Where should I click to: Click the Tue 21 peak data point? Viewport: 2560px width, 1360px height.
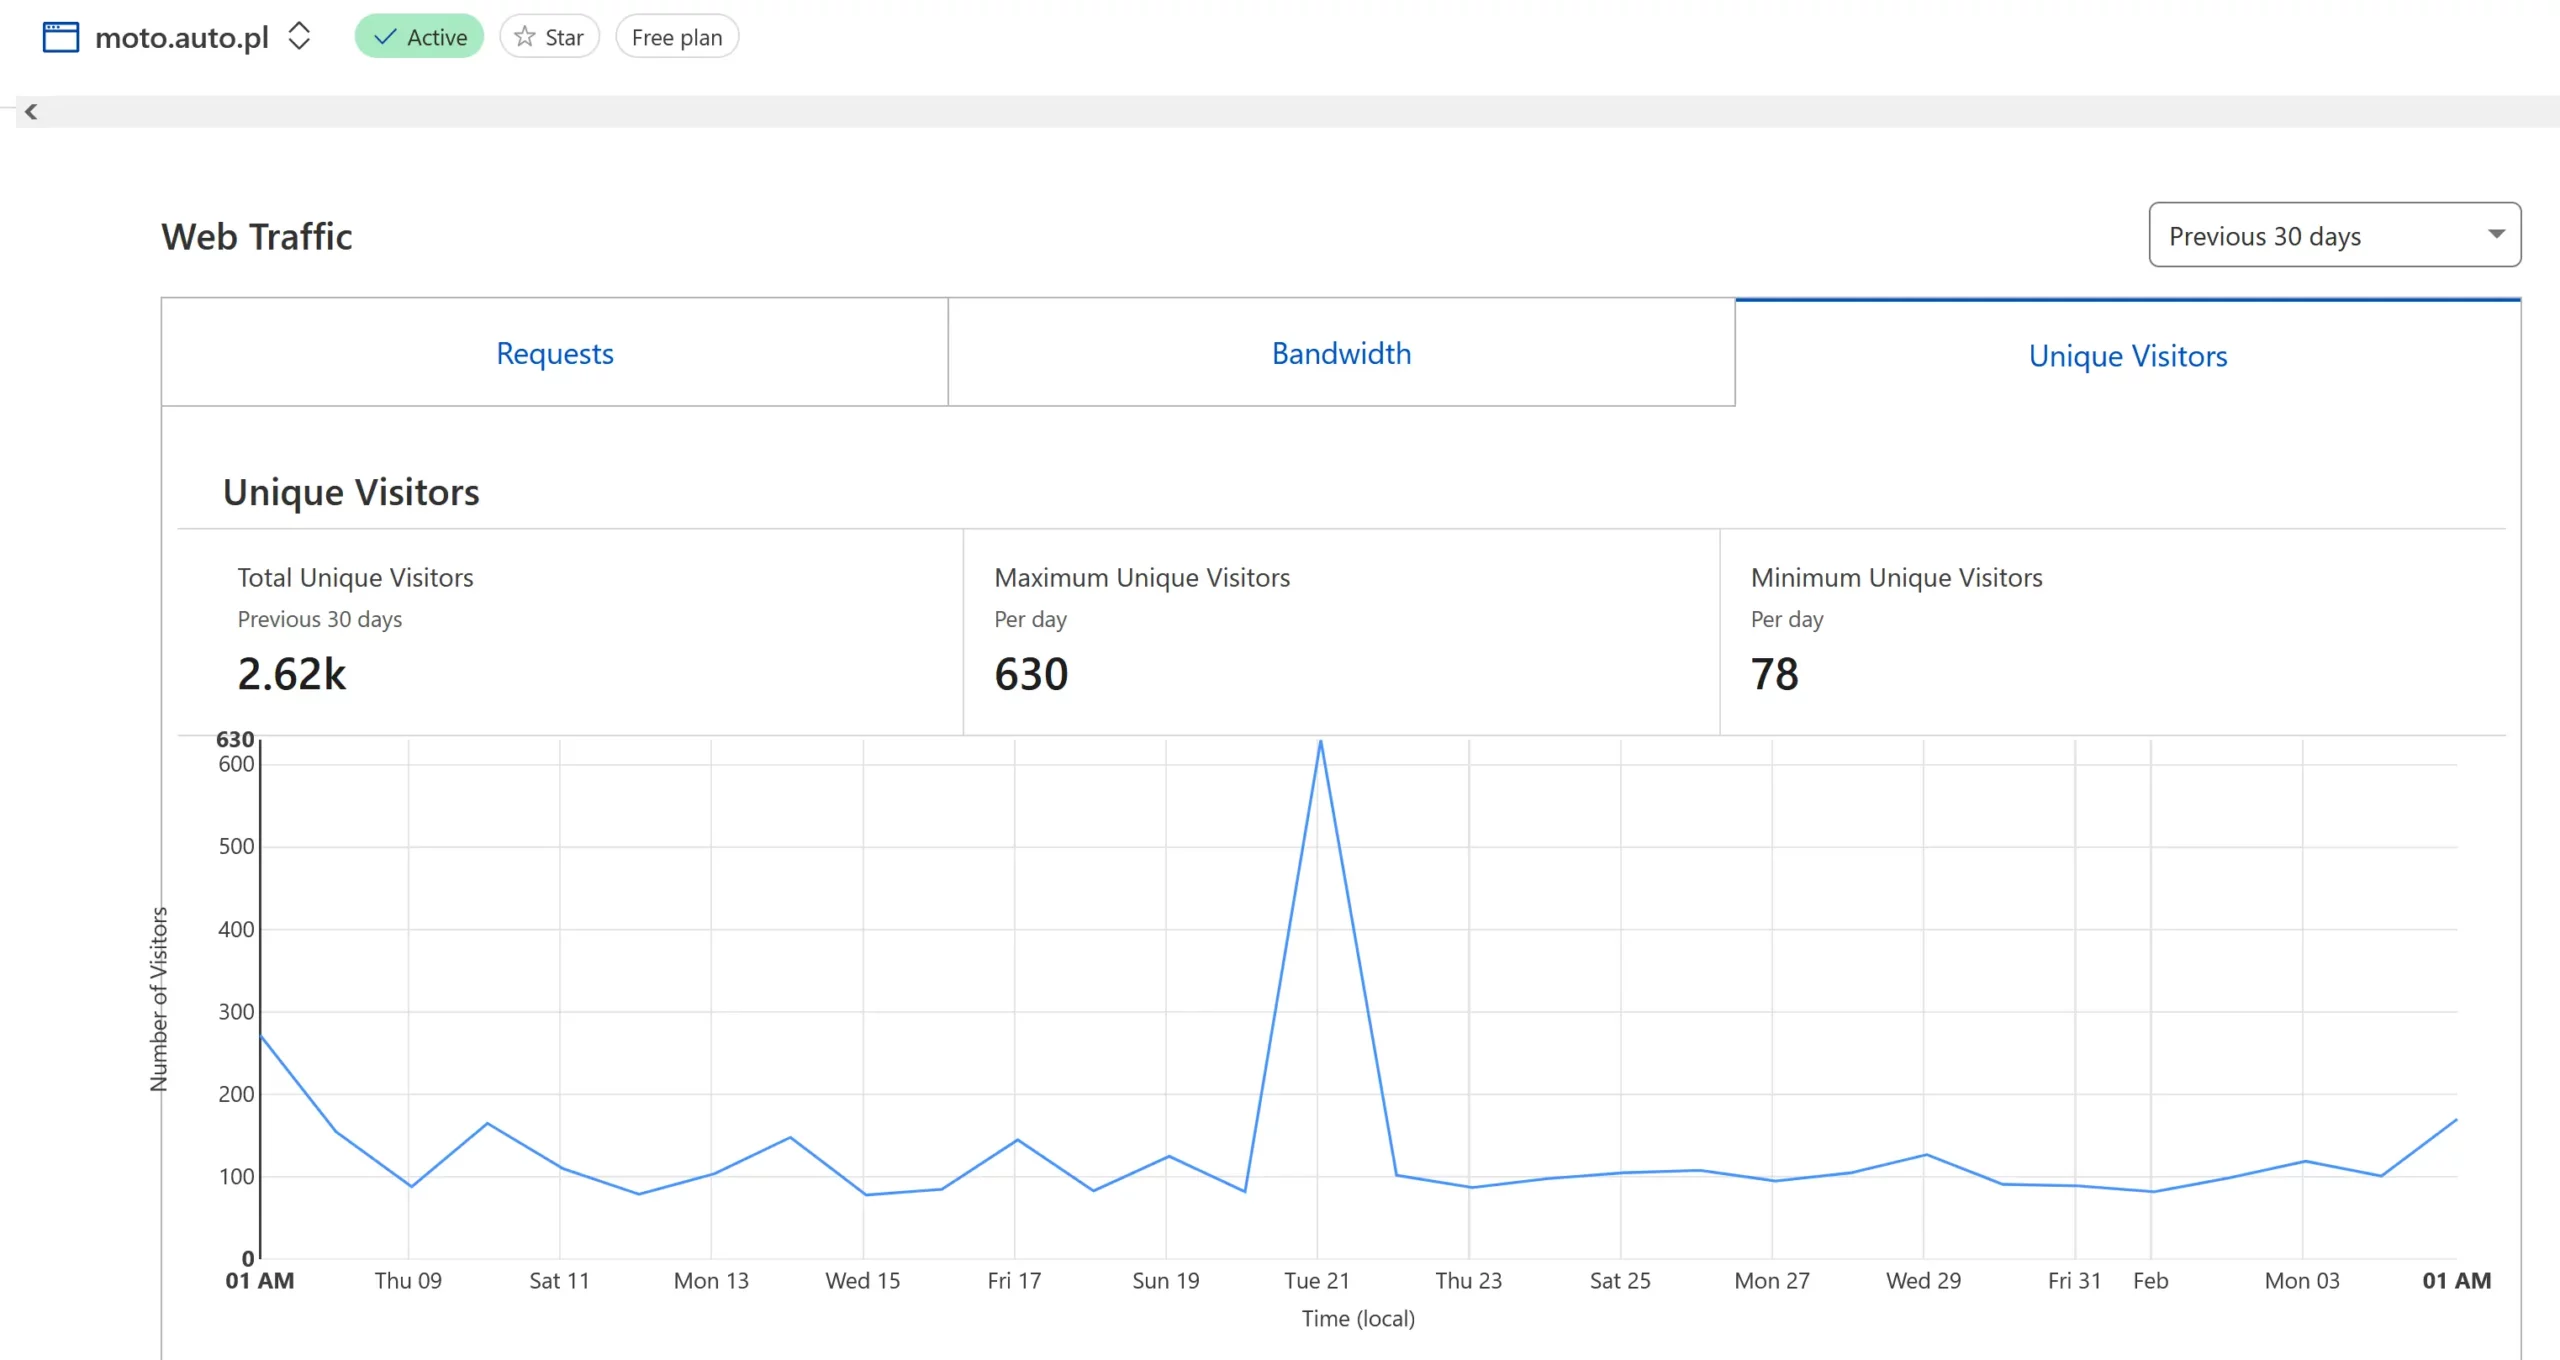pyautogui.click(x=1320, y=742)
